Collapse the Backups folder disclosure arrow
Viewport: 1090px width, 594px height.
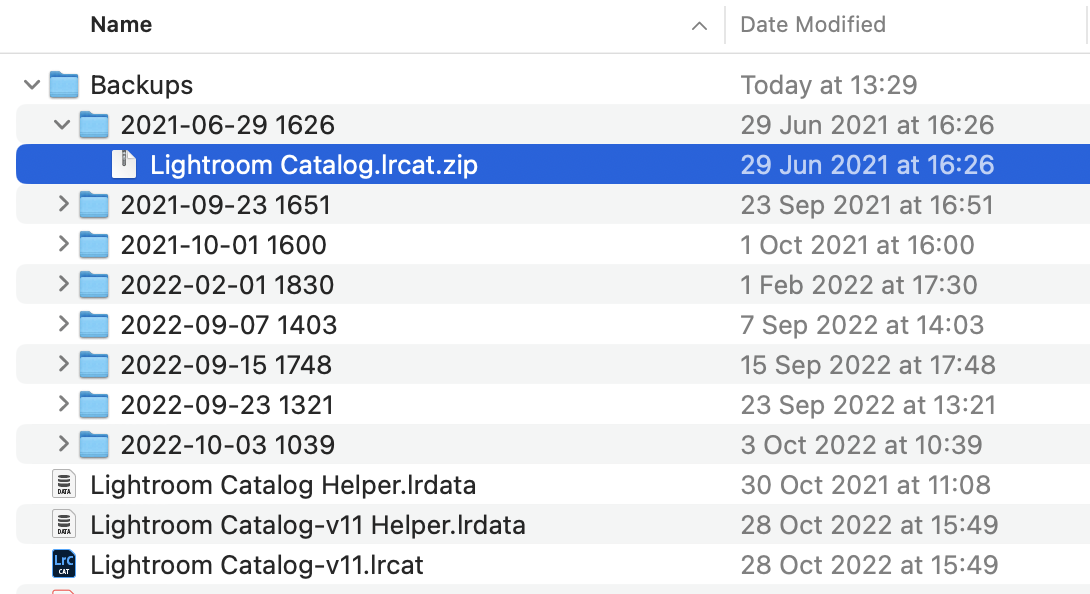point(32,85)
